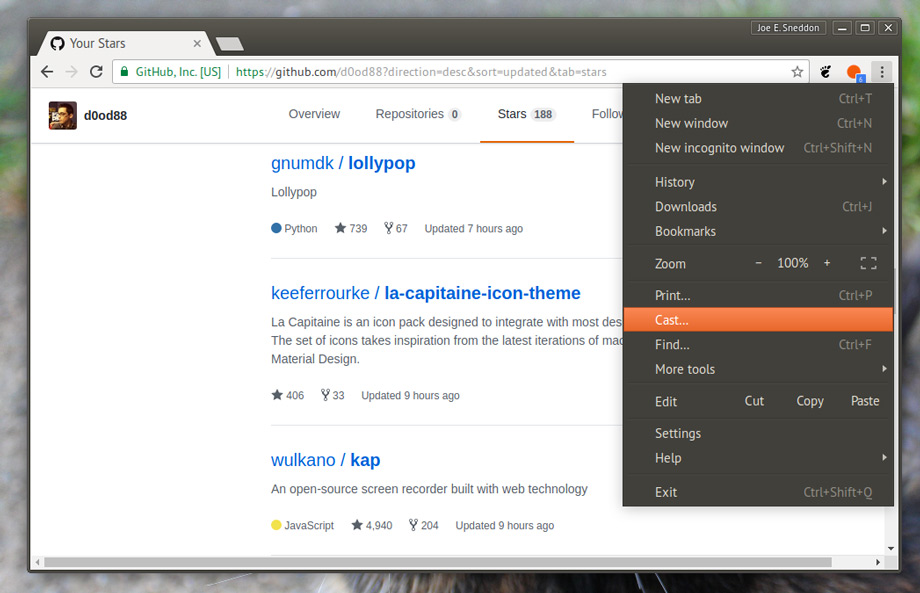Open the gnumdk / lollypop repository link
The image size is (920, 593).
[x=343, y=163]
